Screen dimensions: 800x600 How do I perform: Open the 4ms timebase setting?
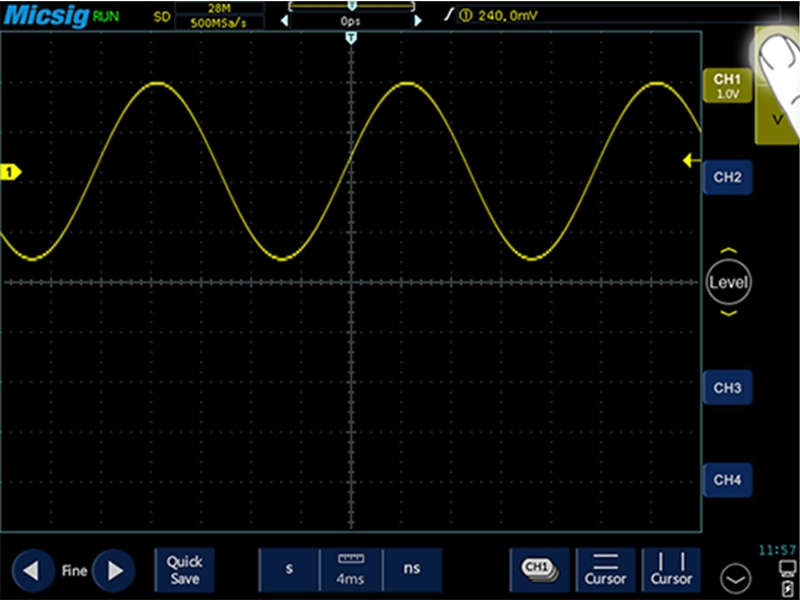click(x=350, y=570)
